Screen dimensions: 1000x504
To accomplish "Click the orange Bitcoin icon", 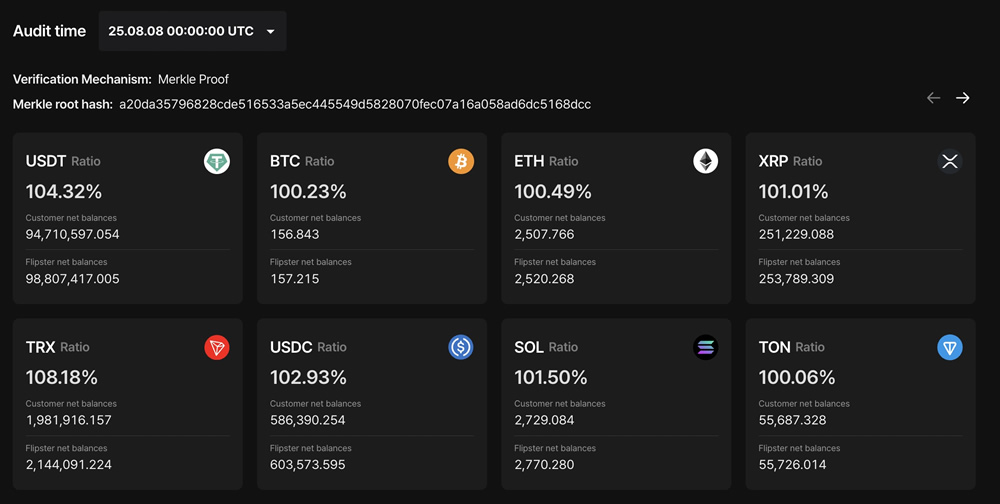I will [x=461, y=161].
